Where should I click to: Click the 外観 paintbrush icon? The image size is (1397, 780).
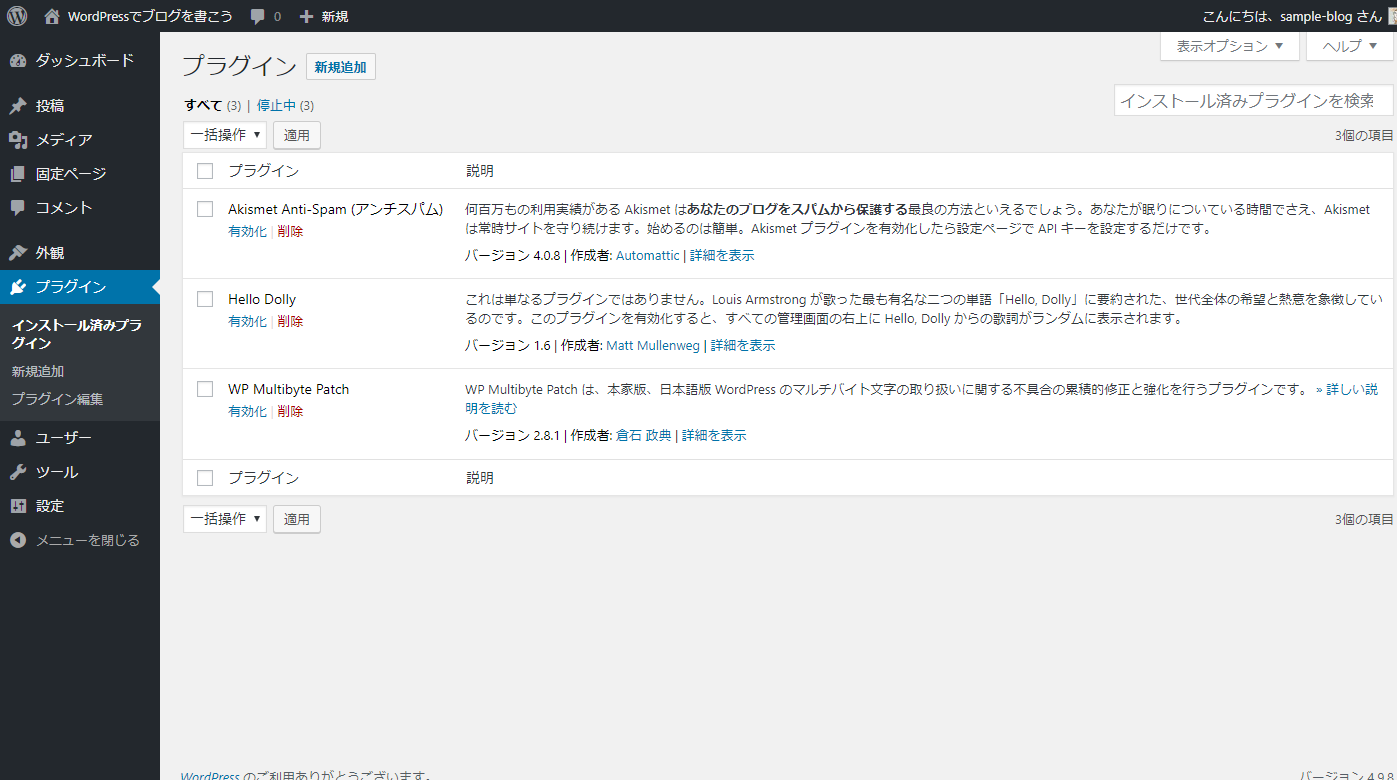(18, 253)
